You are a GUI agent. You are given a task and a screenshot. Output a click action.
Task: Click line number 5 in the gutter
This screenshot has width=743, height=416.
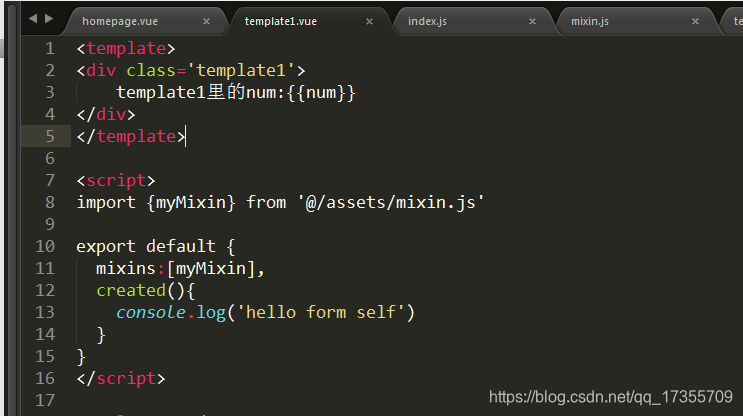click(50, 136)
